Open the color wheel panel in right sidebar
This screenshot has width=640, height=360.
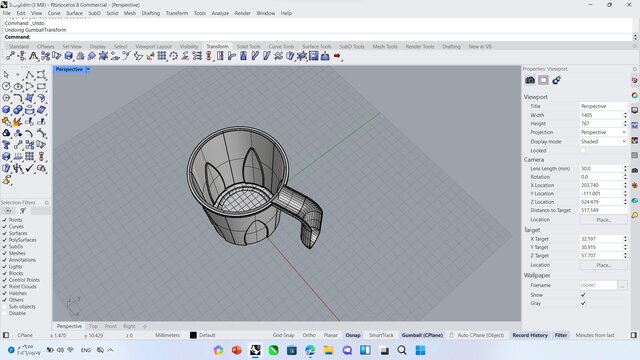pos(635,95)
